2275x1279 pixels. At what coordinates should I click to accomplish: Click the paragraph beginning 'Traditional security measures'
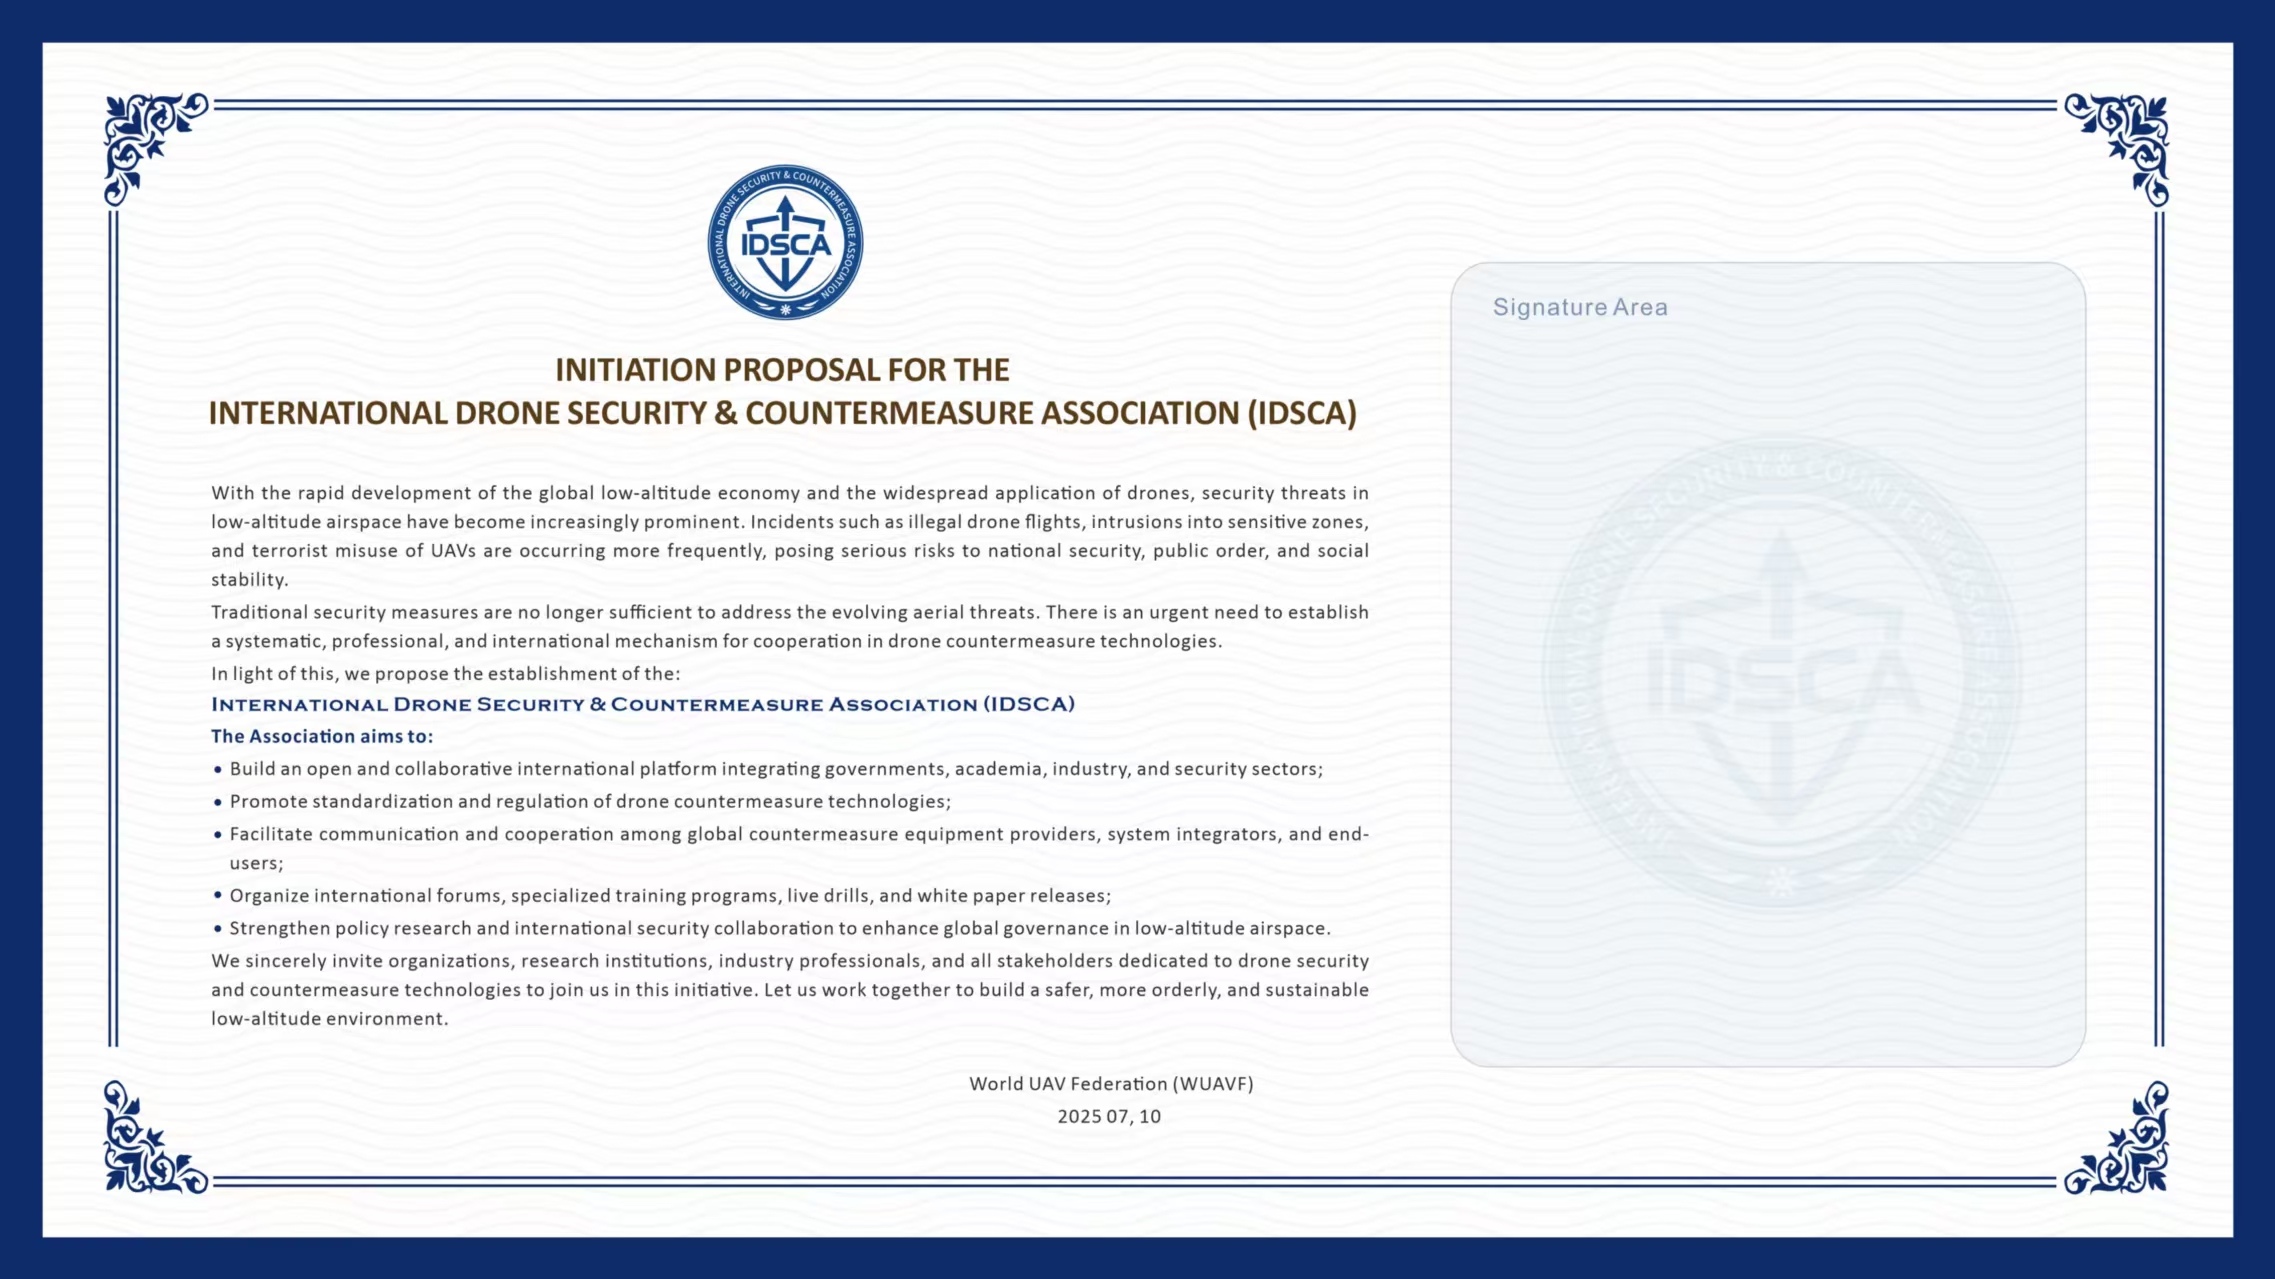pos(790,626)
